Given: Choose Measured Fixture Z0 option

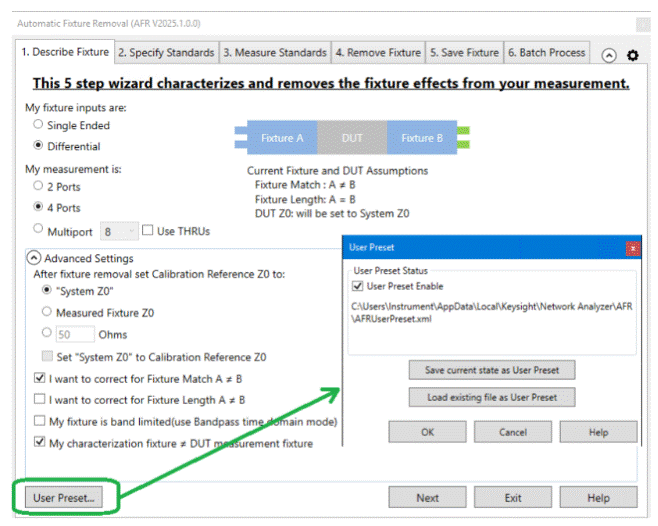Looking at the screenshot, I should 46,312.
